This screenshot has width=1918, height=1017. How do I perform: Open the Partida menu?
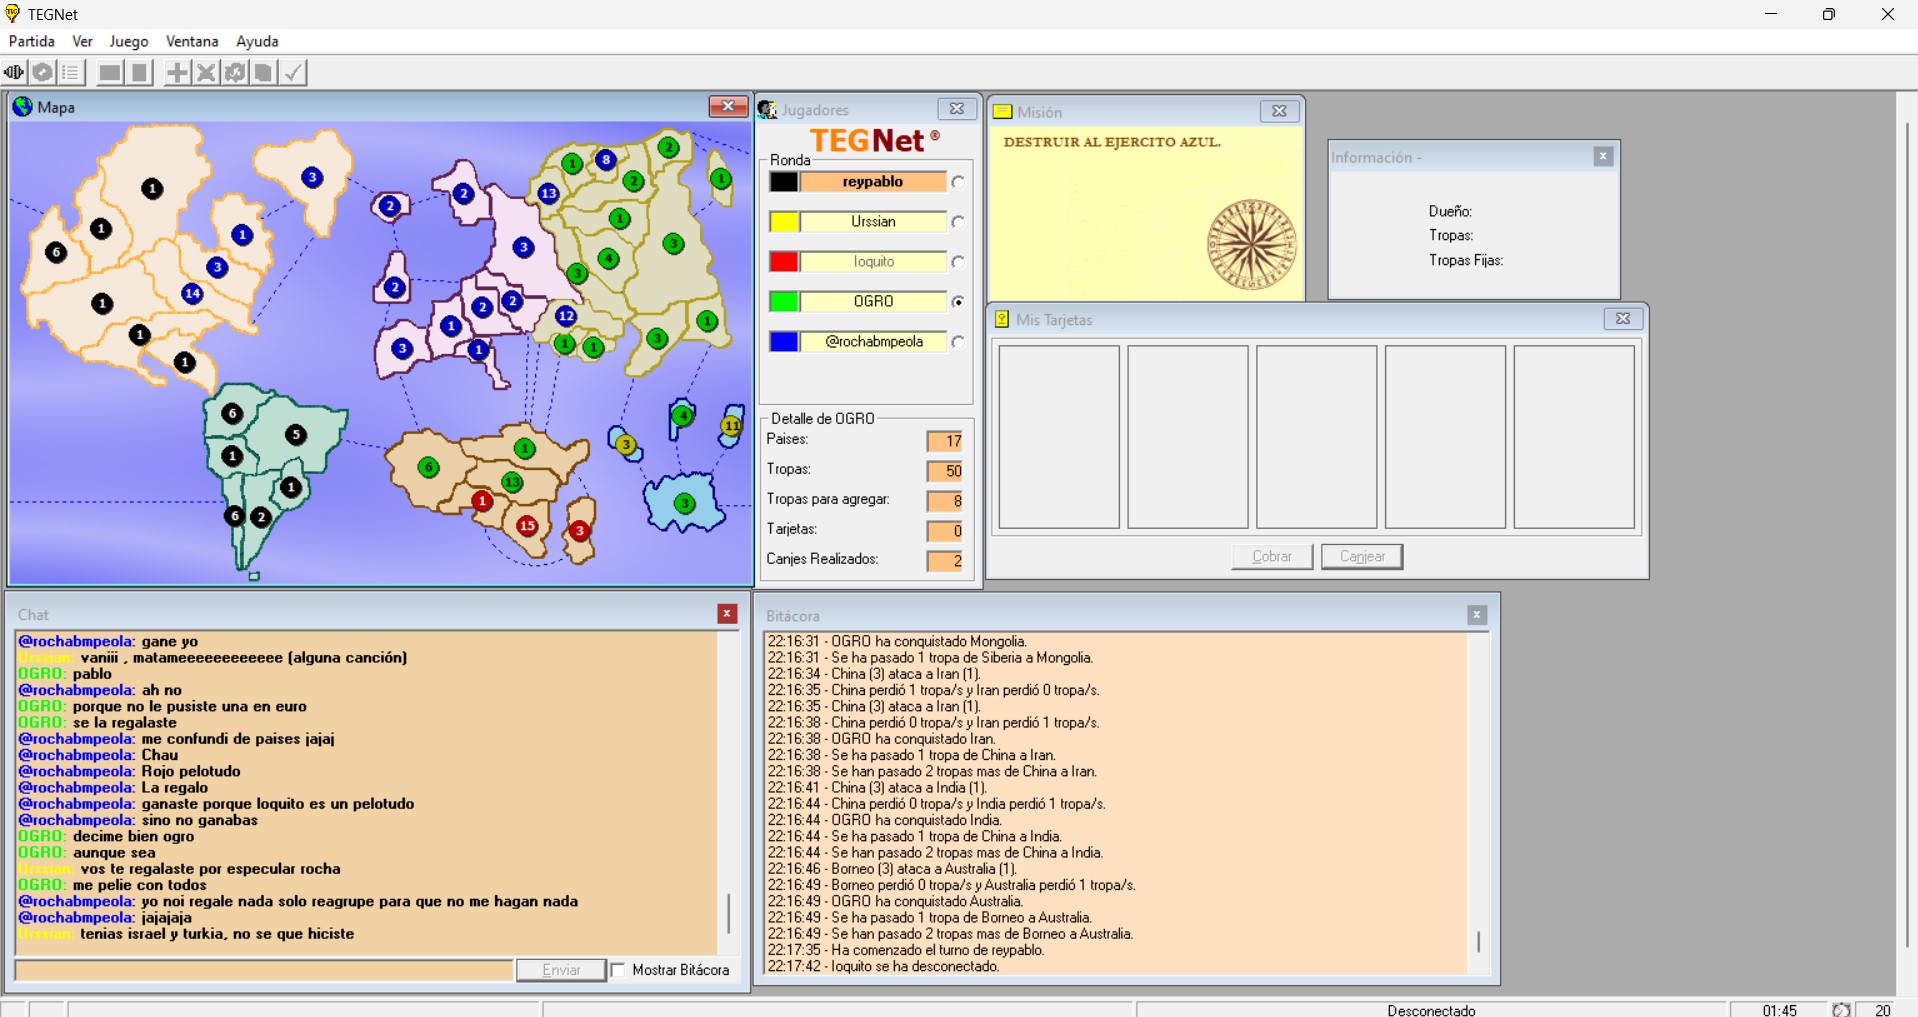click(x=32, y=41)
